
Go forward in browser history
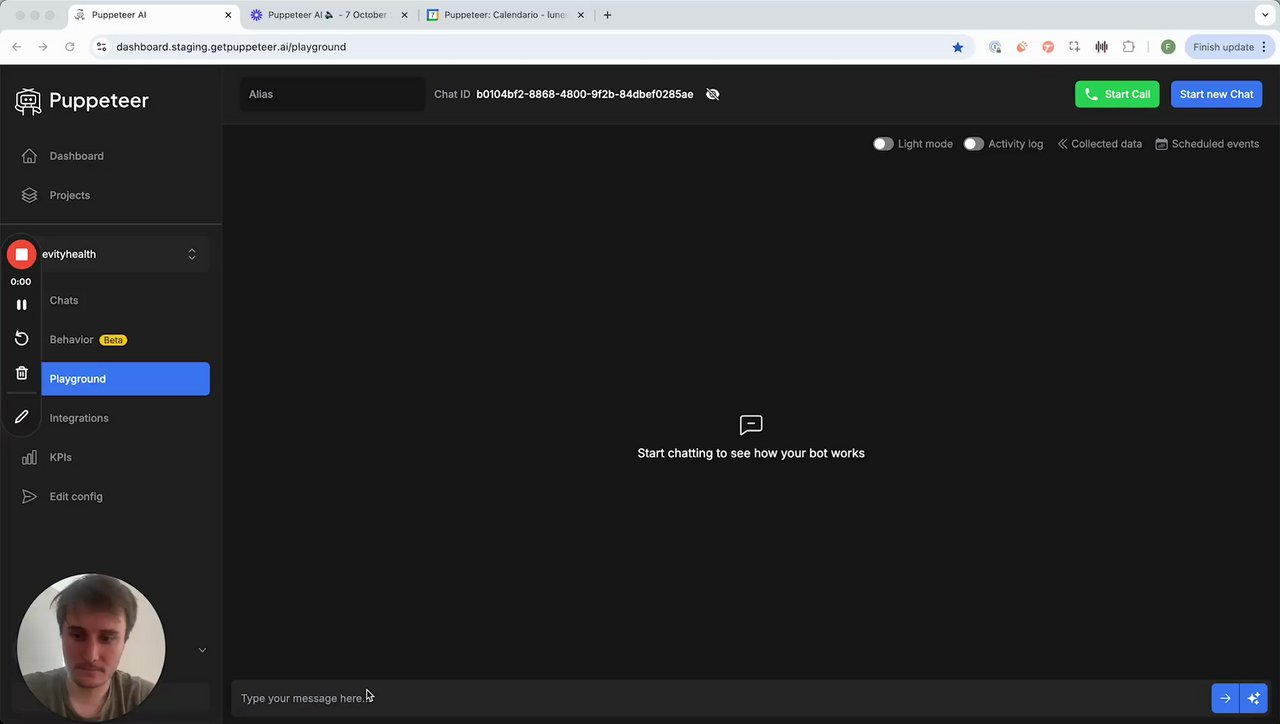pos(43,47)
